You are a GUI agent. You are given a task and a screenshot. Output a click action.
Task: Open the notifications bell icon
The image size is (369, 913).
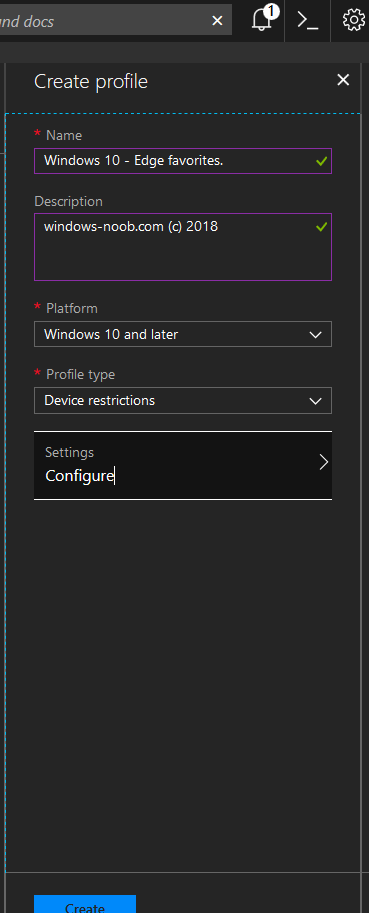(x=262, y=20)
